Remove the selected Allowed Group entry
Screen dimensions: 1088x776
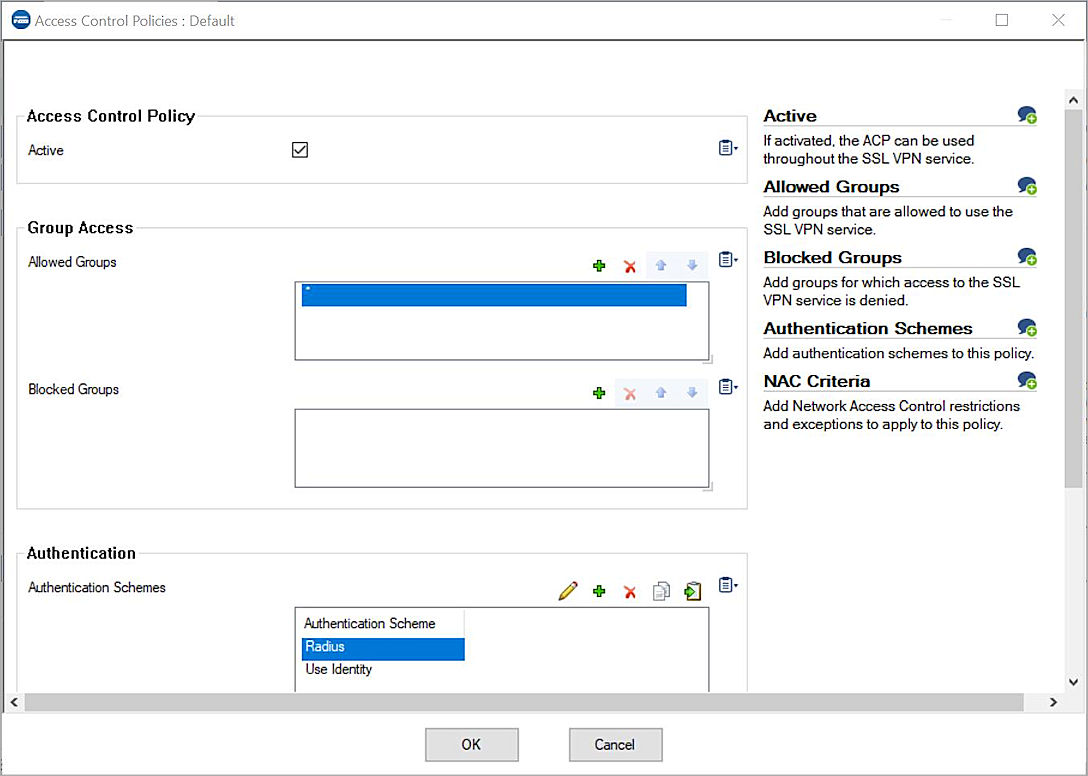630,266
